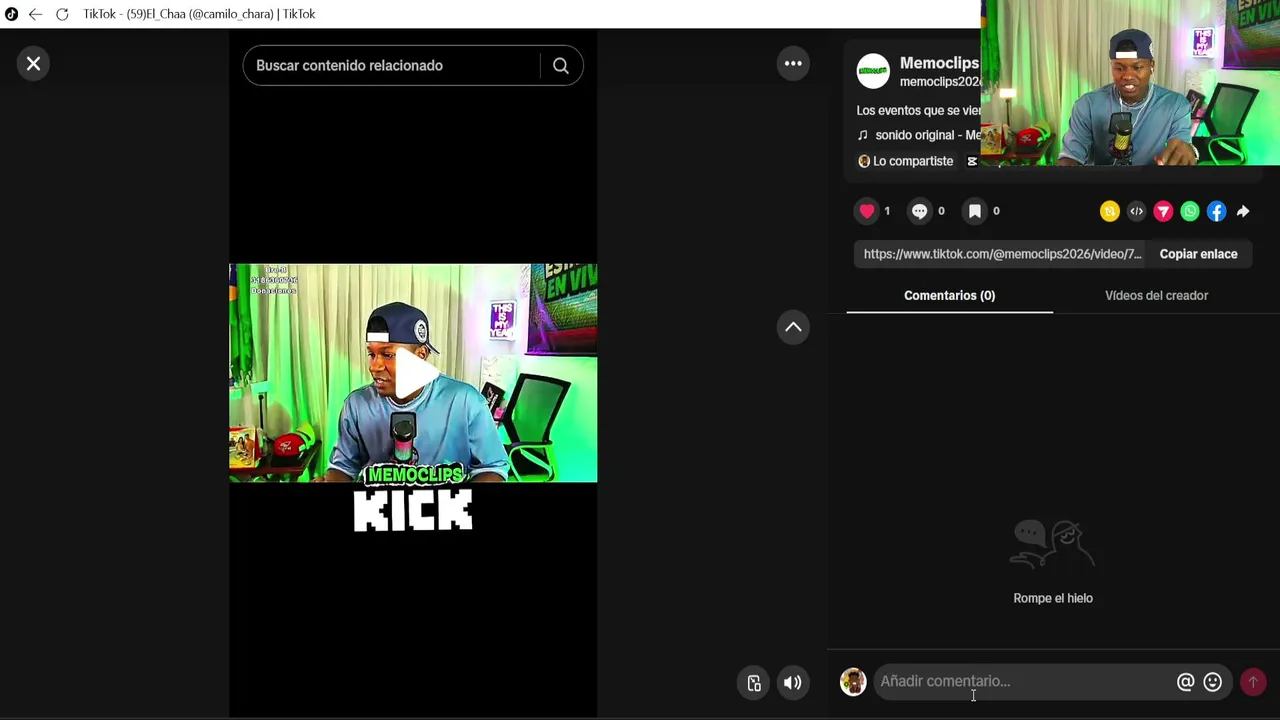Save the video with the bookmark icon
Image resolution: width=1280 pixels, height=720 pixels.
click(x=975, y=211)
